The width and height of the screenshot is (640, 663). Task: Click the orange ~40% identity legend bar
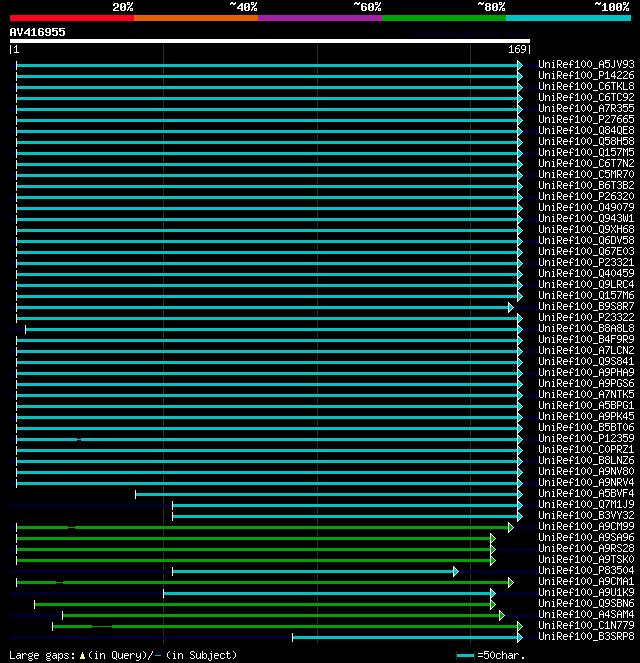pyautogui.click(x=196, y=18)
